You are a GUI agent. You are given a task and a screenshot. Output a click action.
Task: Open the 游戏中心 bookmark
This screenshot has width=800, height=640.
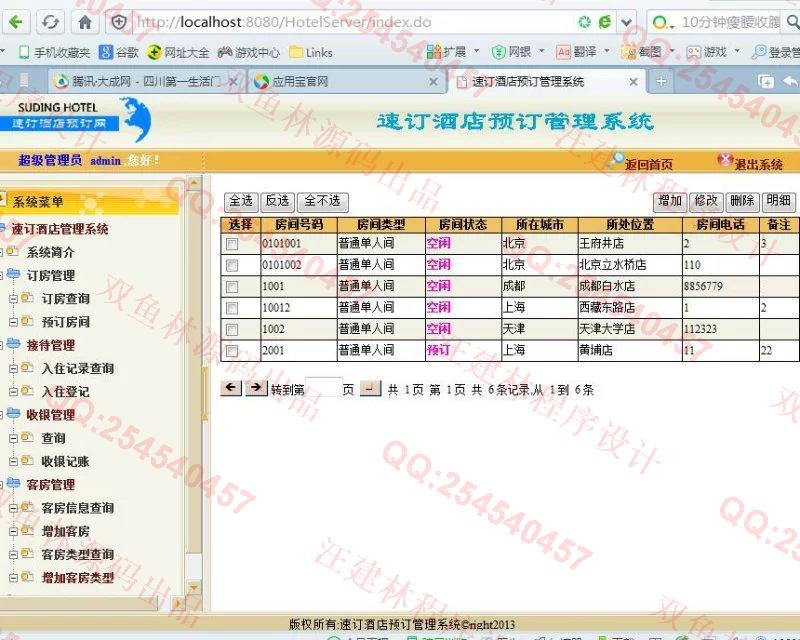point(249,52)
